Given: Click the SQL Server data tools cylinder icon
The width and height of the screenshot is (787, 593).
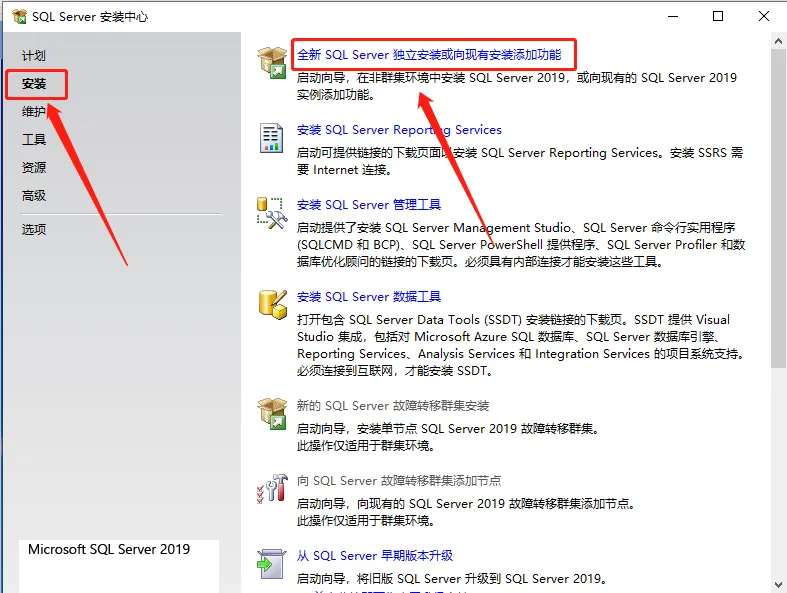Looking at the screenshot, I should pos(273,304).
